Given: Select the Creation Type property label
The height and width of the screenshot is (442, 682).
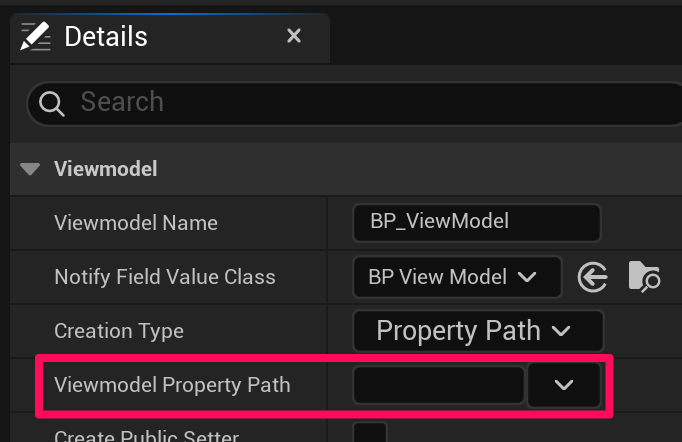Looking at the screenshot, I should (119, 331).
